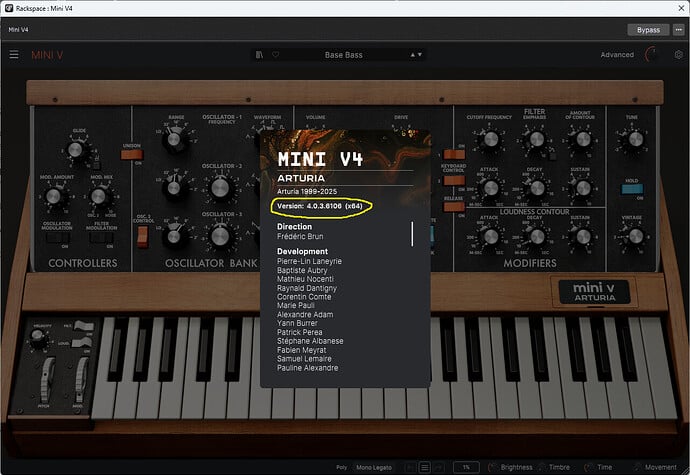The height and width of the screenshot is (475, 690).
Task: Toggle the orange Unison switch
Action: tap(131, 151)
